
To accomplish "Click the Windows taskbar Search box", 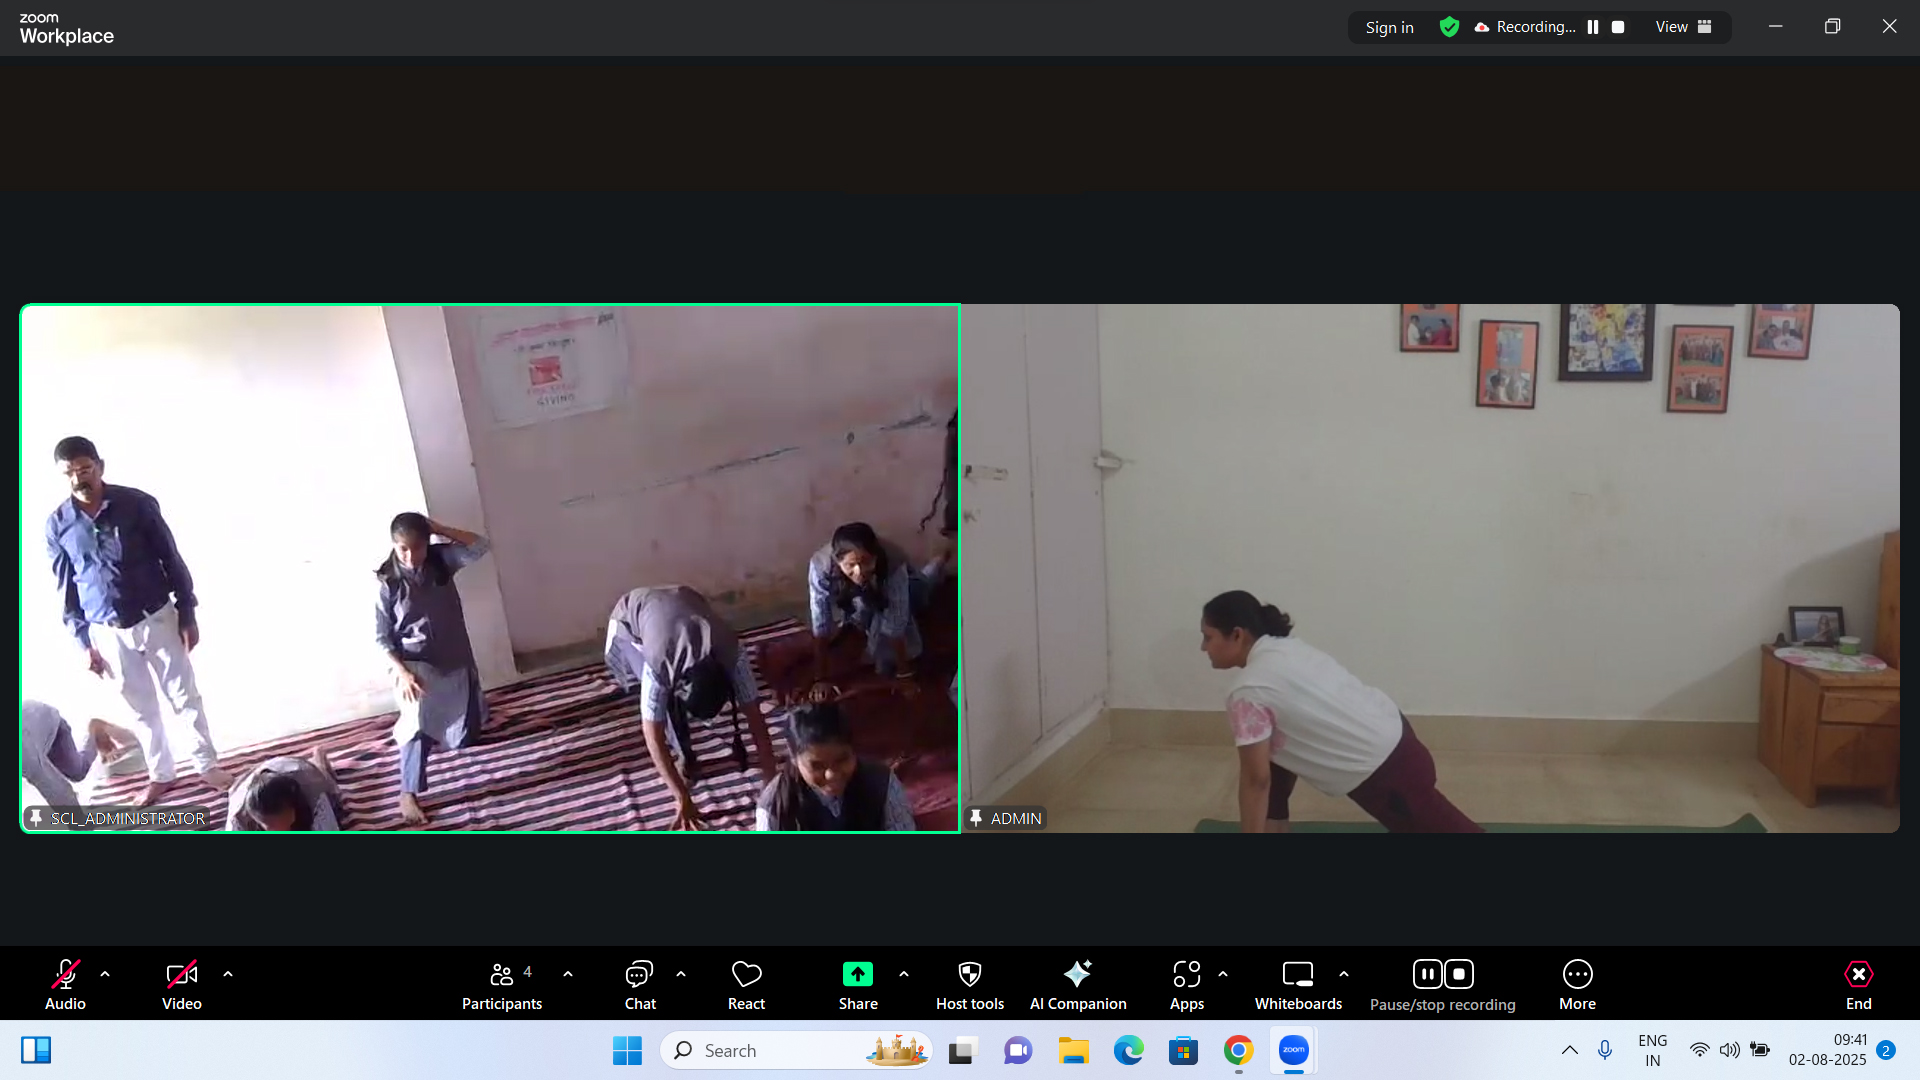I will [x=770, y=1050].
